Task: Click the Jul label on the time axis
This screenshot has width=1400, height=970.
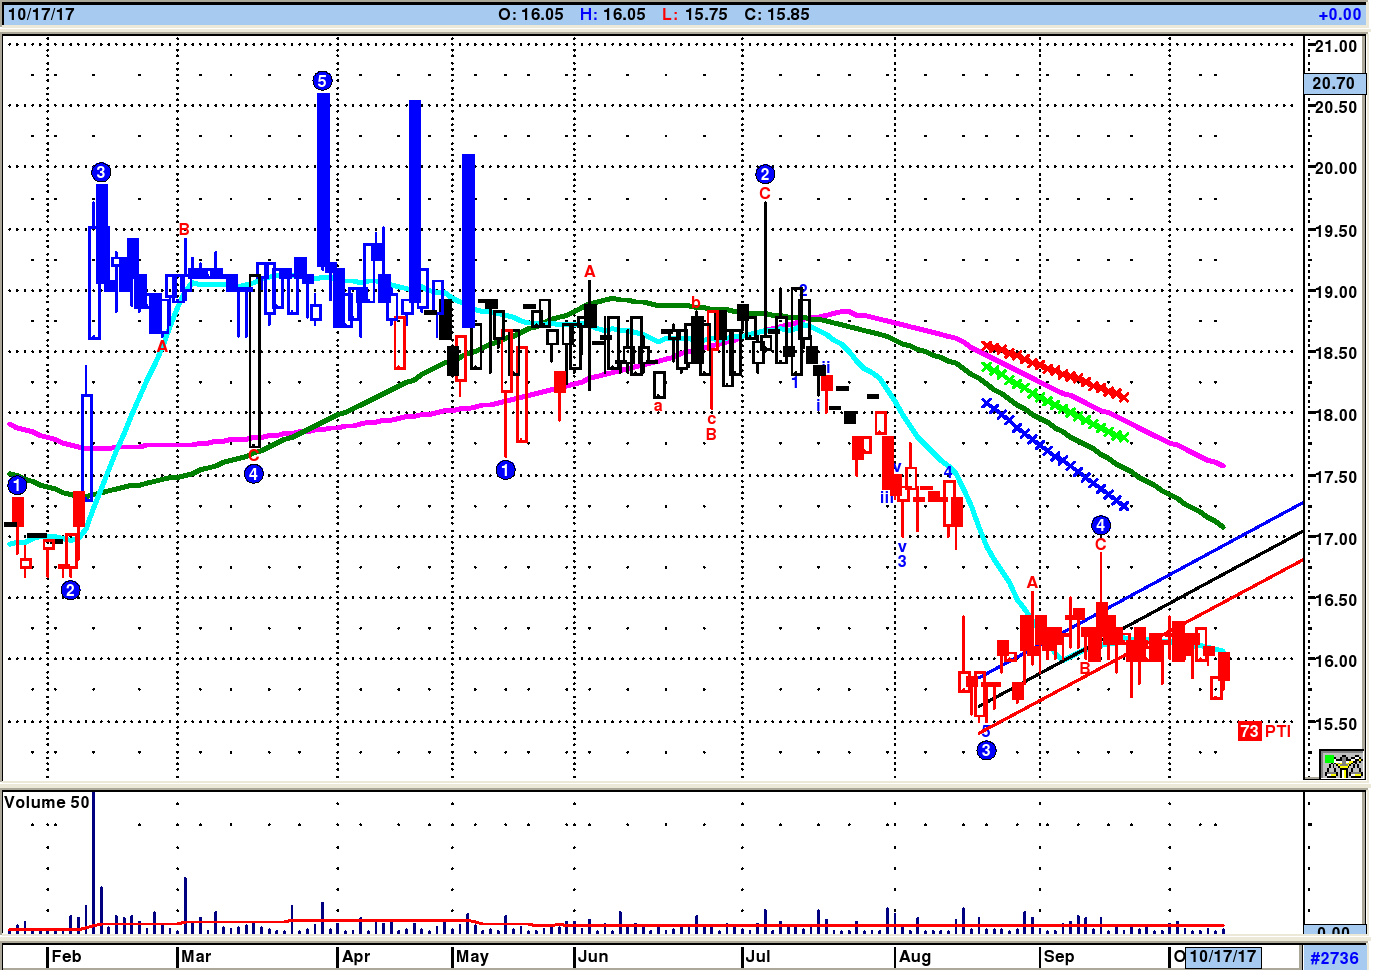Action: click(758, 956)
